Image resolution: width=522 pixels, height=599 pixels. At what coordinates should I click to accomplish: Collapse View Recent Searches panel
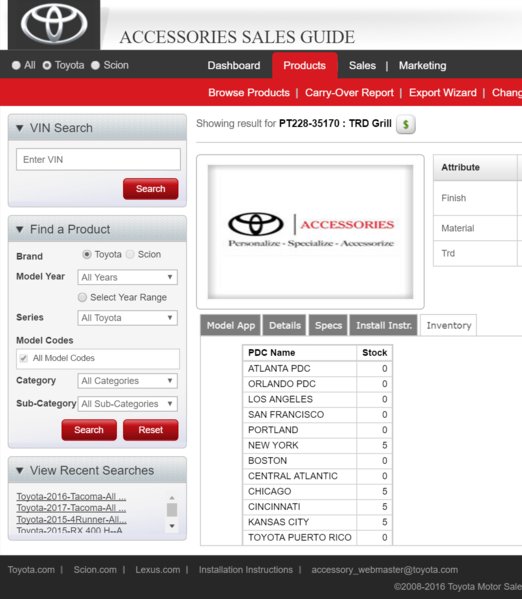(19, 470)
